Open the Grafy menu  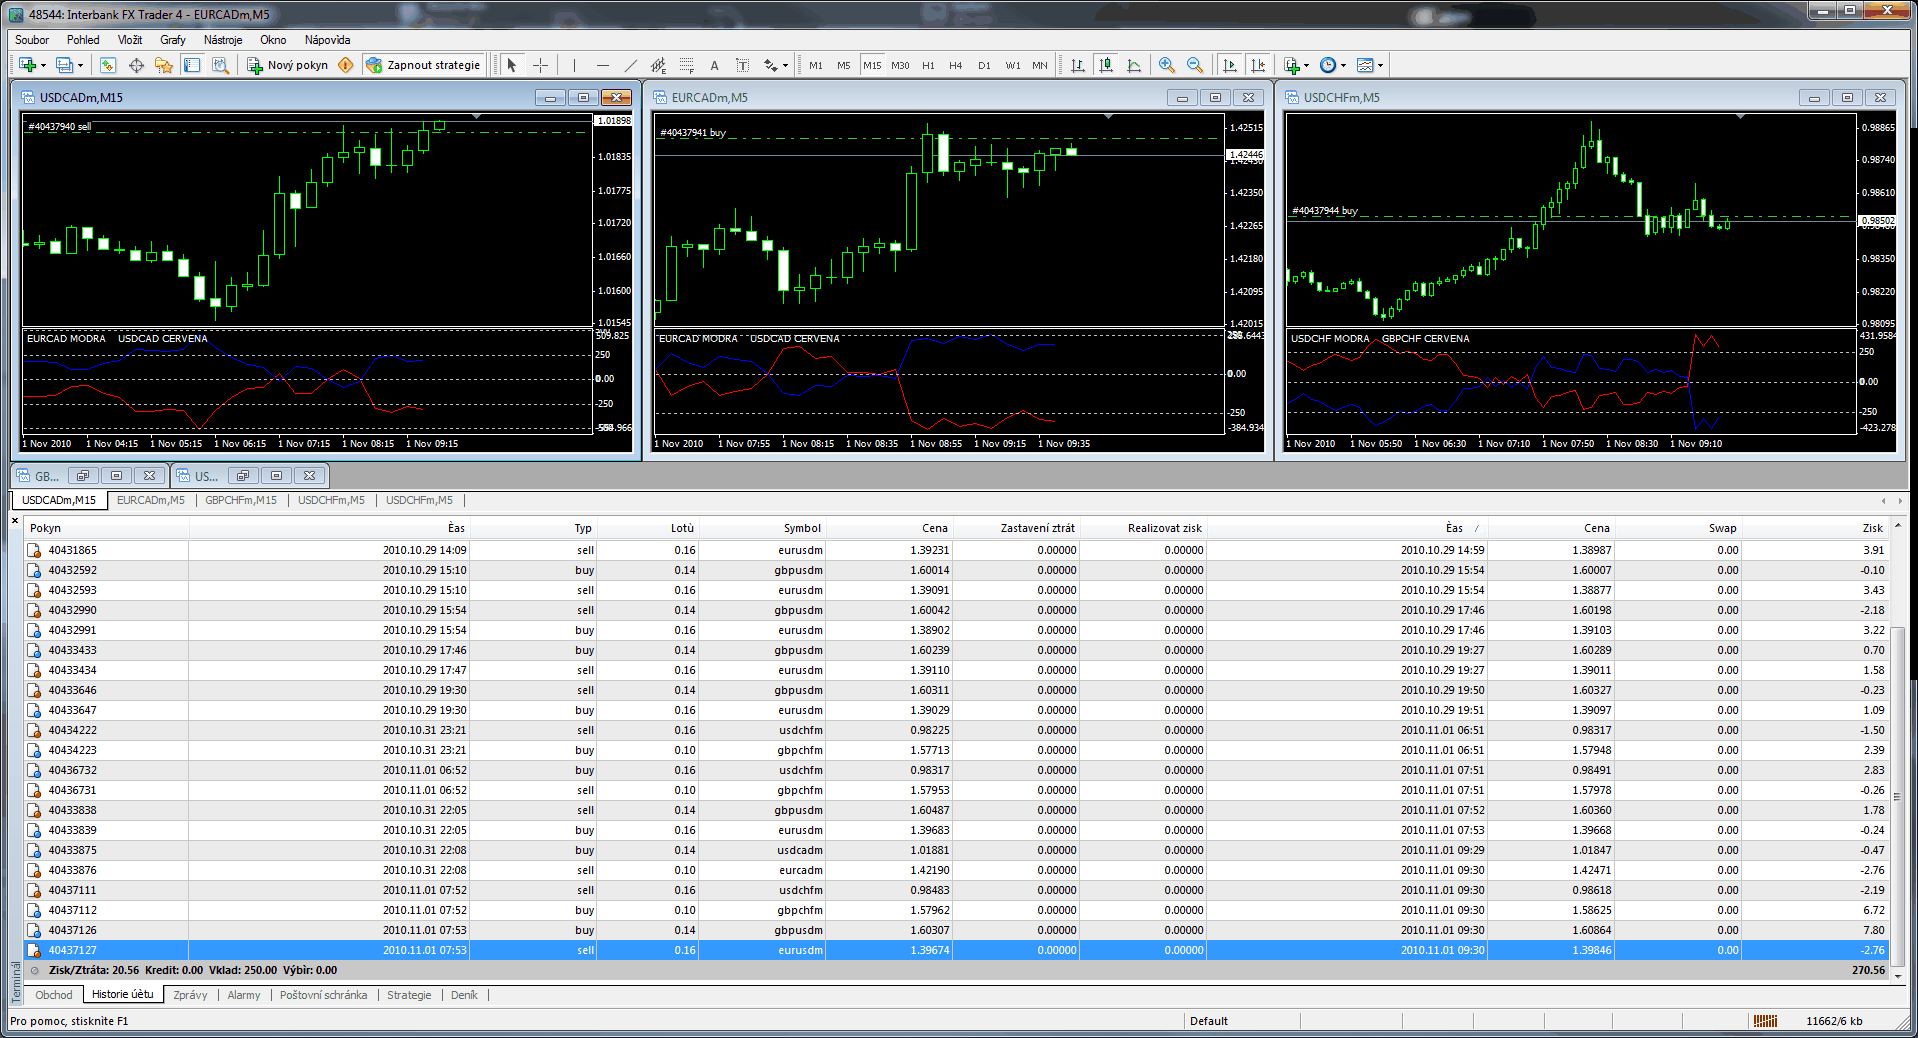[x=172, y=40]
